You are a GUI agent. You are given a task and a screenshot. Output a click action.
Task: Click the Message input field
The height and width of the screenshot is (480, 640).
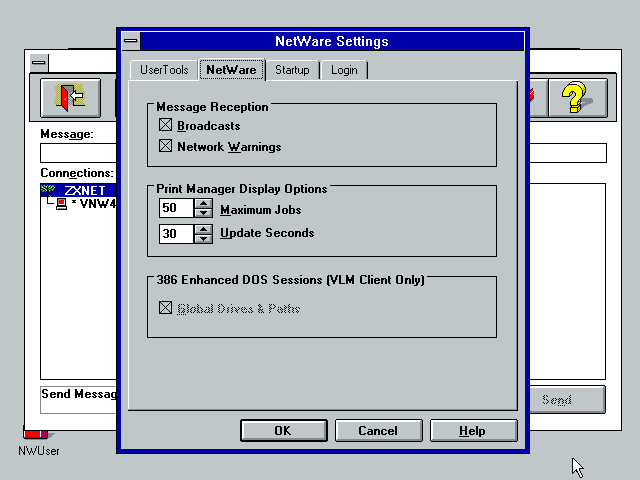pyautogui.click(x=78, y=153)
